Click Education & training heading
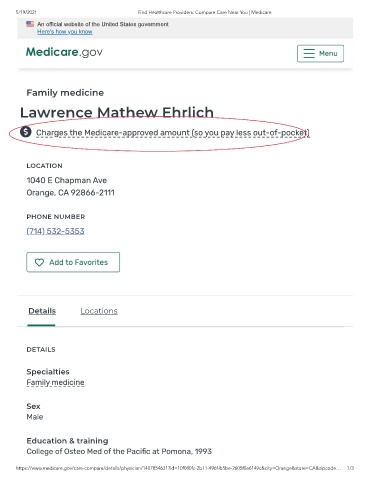This screenshot has width=370, height=480. coord(67,441)
